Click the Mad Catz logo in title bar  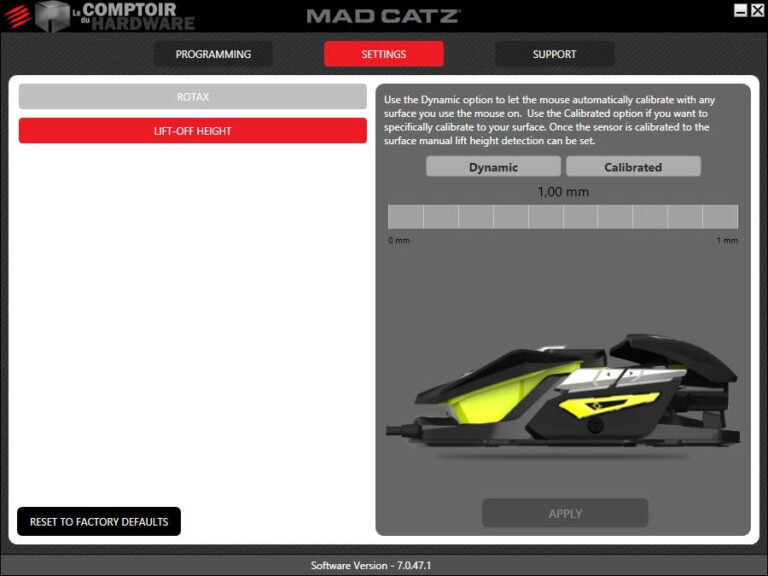(x=383, y=16)
